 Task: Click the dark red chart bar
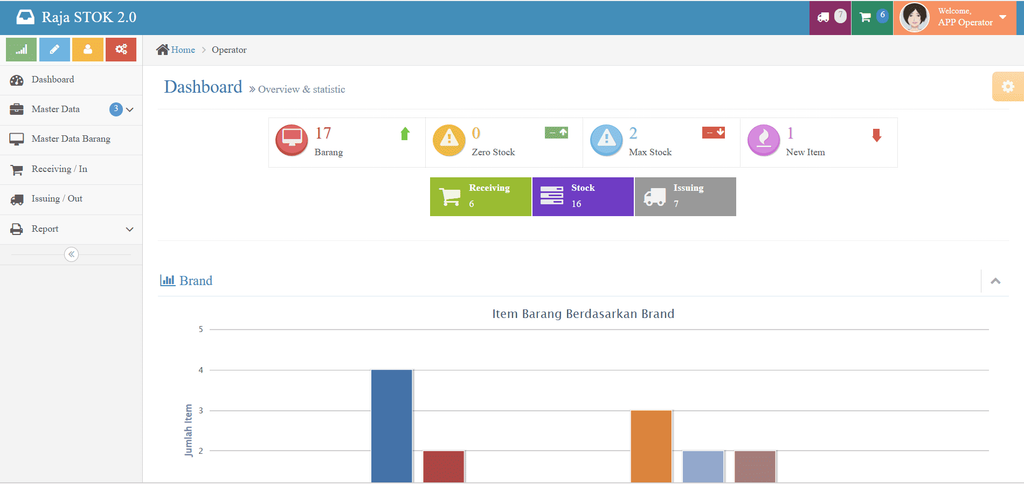443,466
